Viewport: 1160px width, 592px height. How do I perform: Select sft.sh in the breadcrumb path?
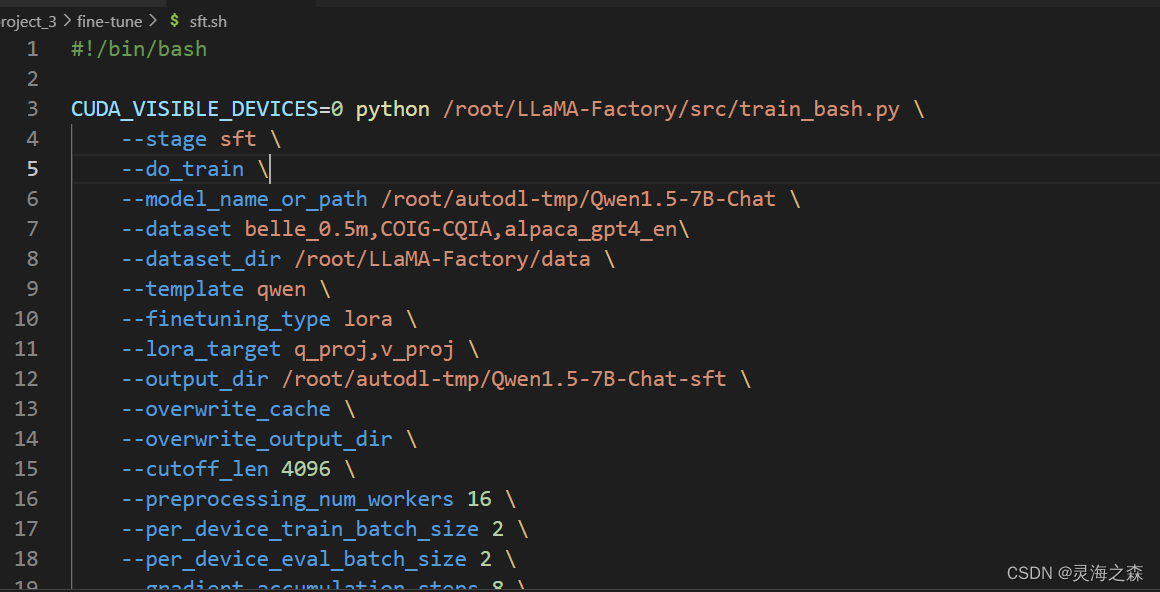pyautogui.click(x=208, y=21)
